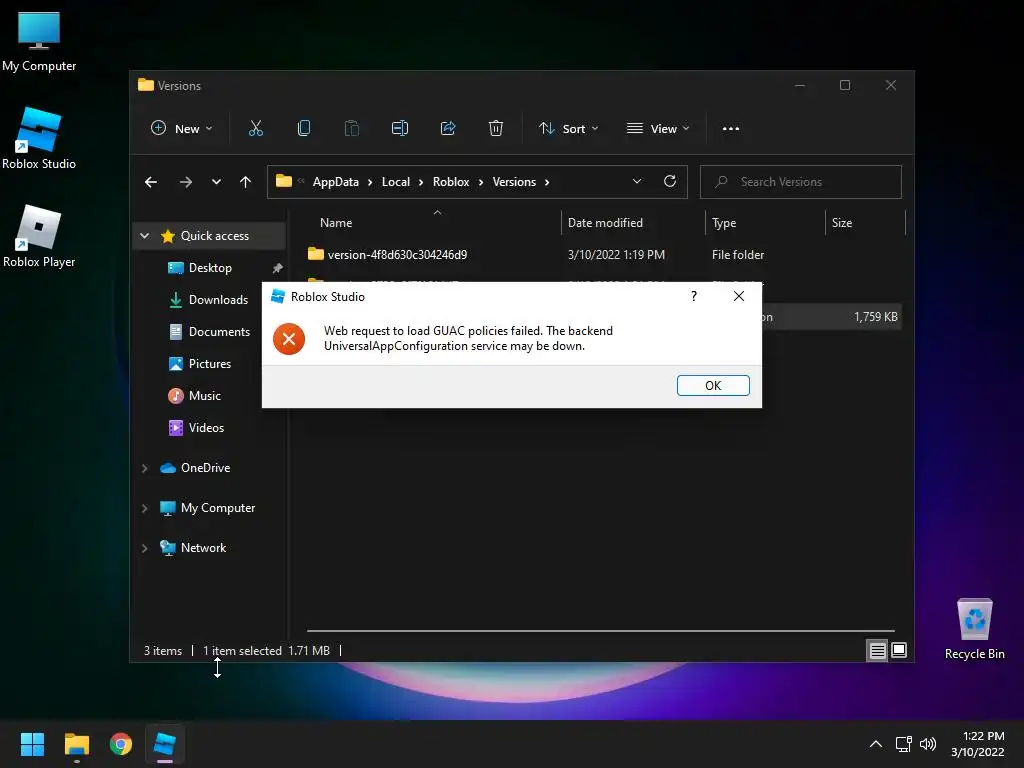The image size is (1024, 768).
Task: Show hidden system tray icons
Action: 876,744
